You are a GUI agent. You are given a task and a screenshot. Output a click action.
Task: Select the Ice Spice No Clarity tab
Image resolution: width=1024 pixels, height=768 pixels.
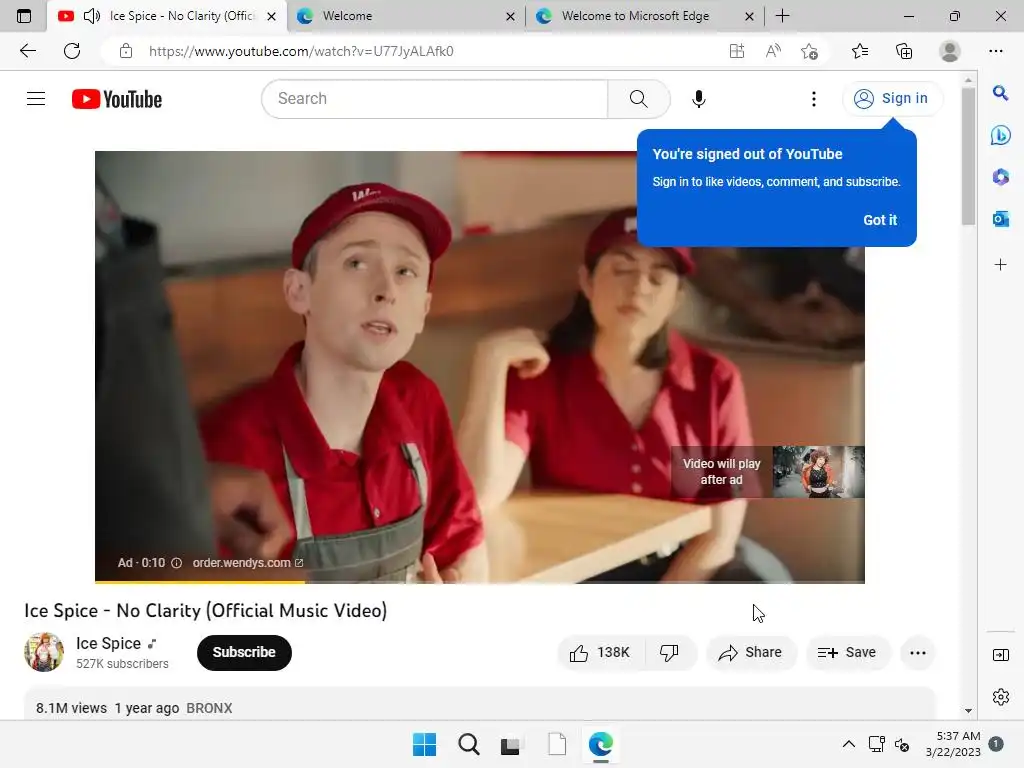(167, 16)
